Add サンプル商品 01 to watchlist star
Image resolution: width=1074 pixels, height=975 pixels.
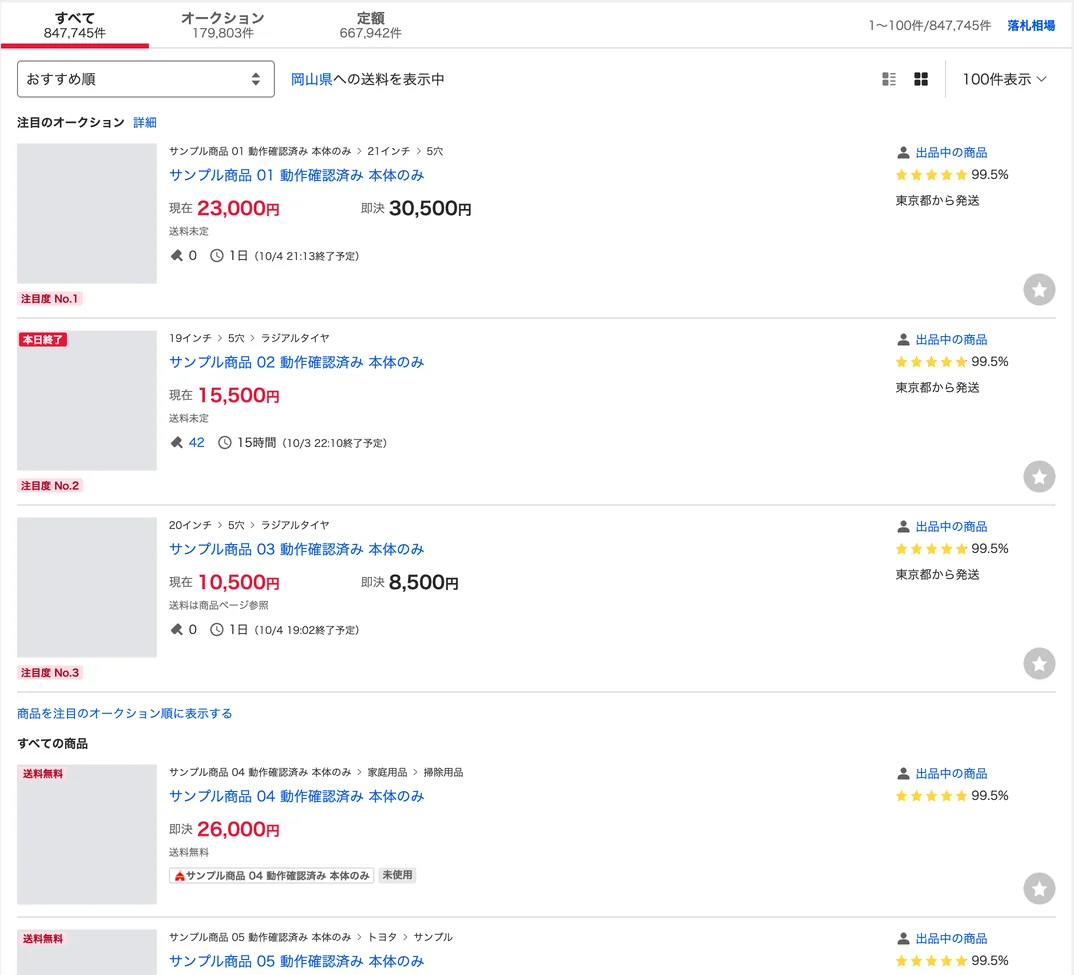coord(1039,290)
